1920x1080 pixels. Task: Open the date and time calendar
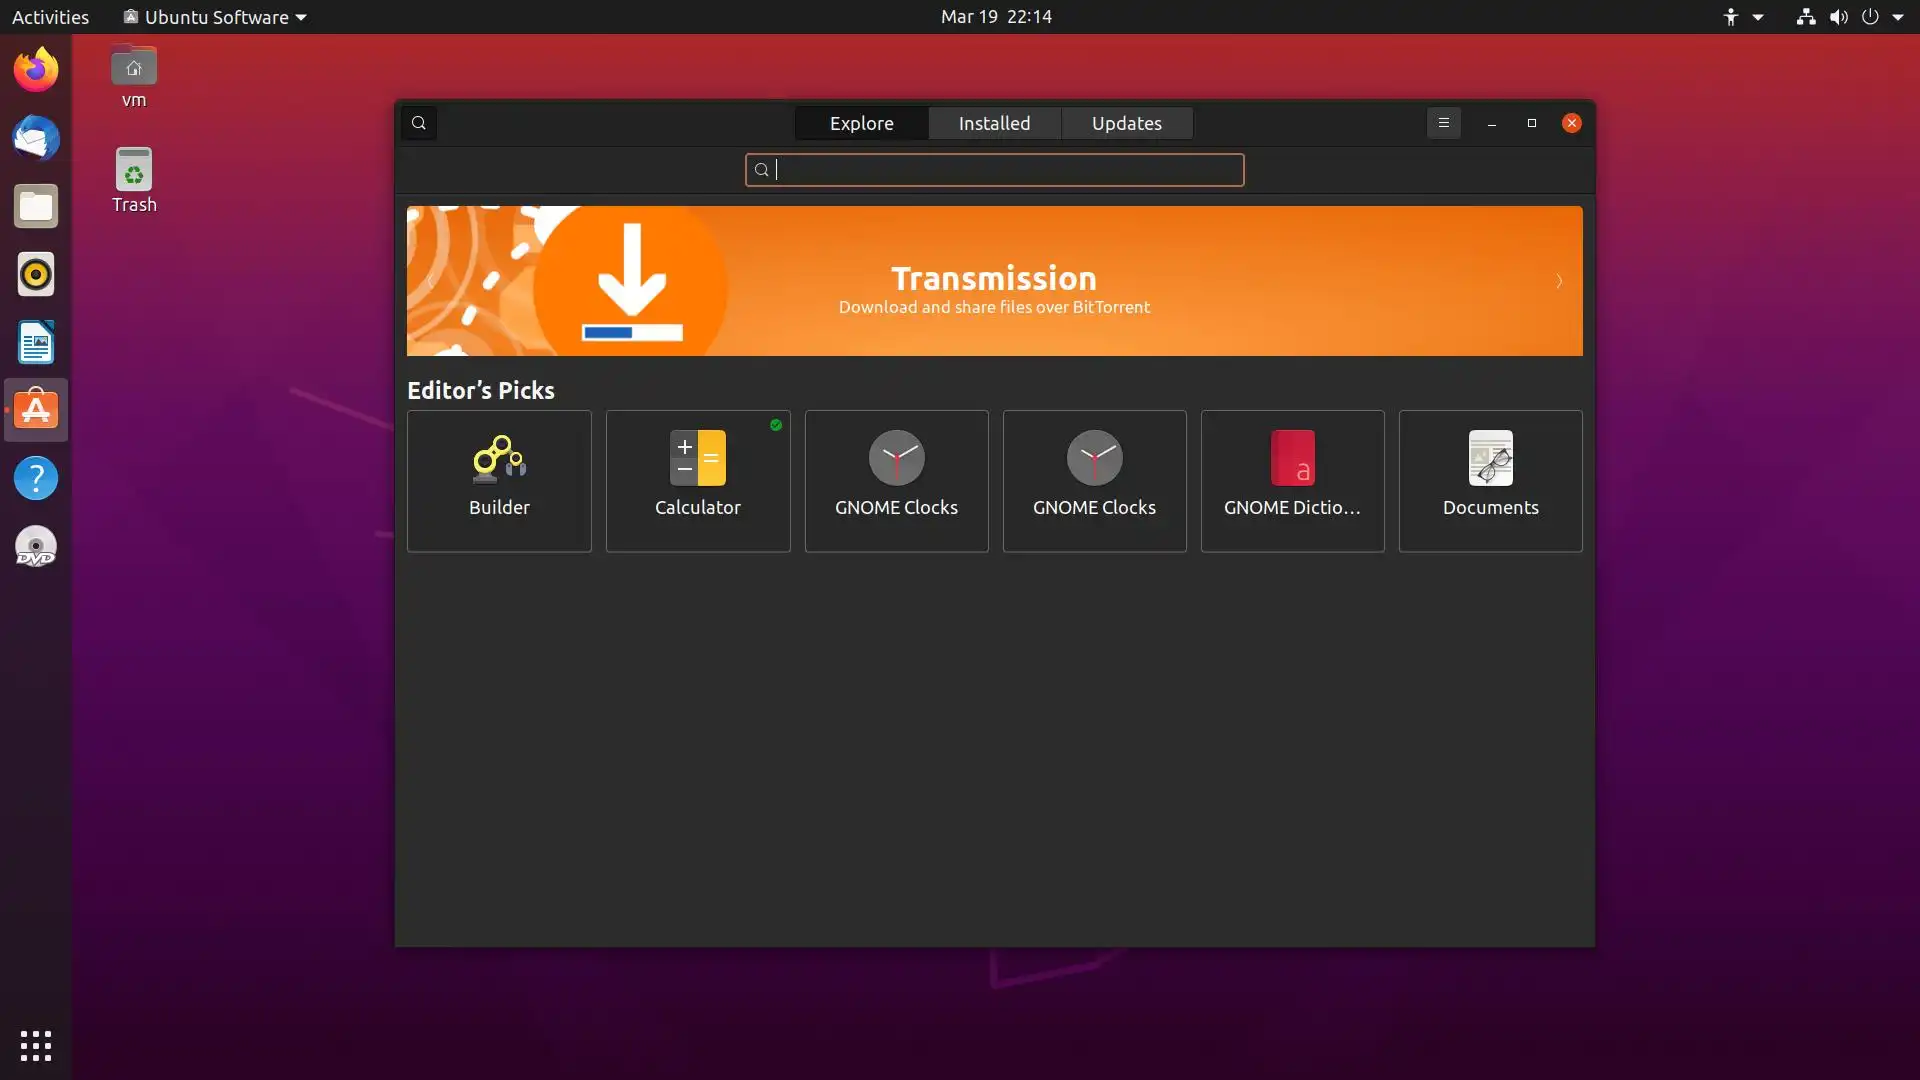tap(996, 17)
